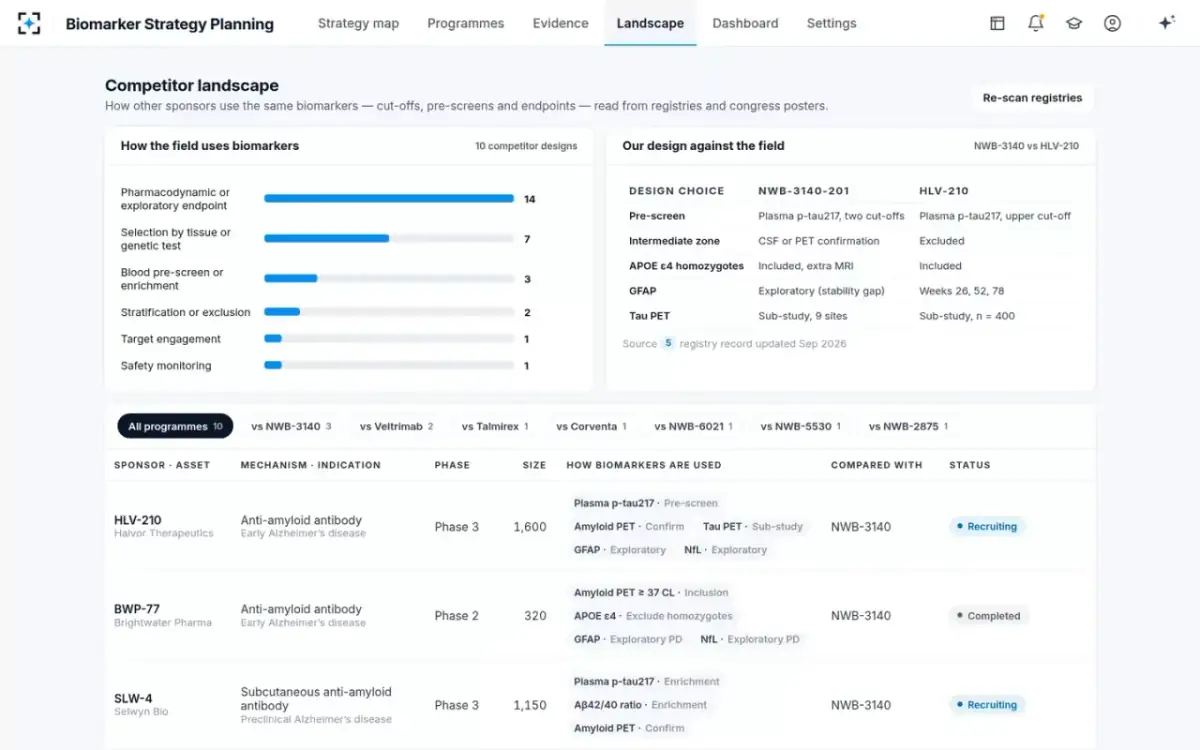Image resolution: width=1200 pixels, height=750 pixels.
Task: Sort by Phase column header
Action: [x=452, y=465]
